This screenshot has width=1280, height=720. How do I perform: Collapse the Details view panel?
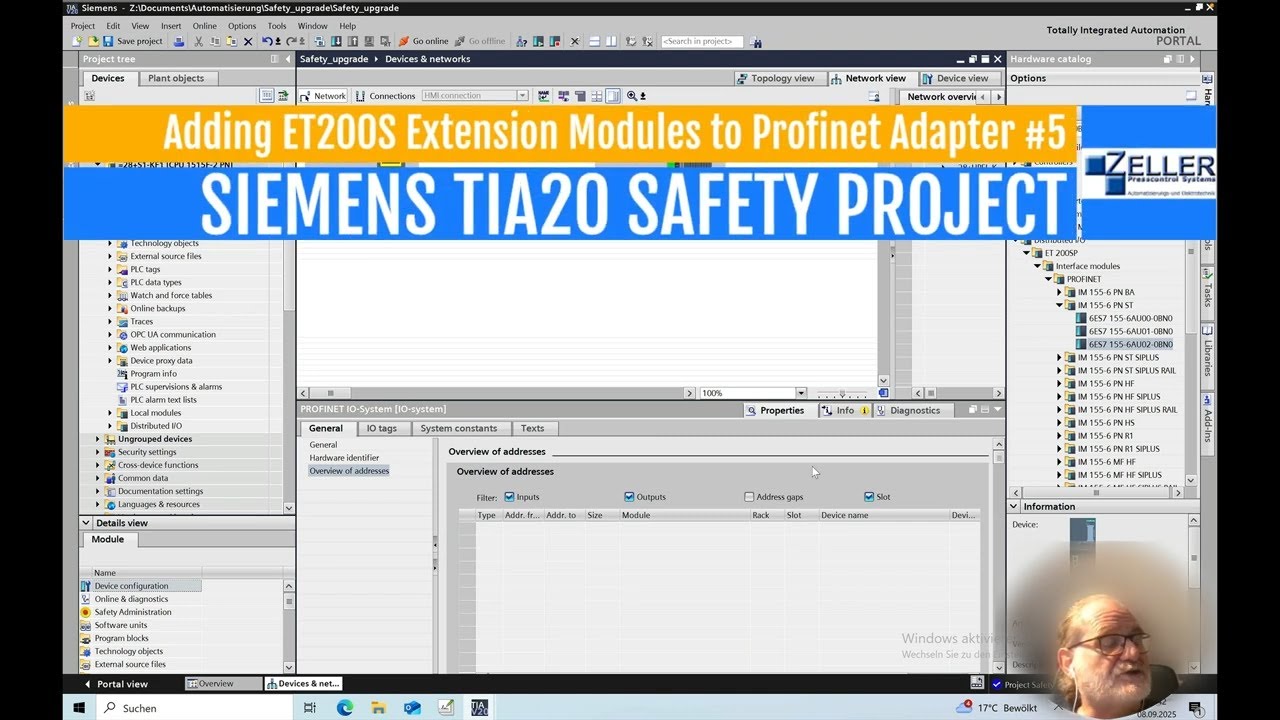(86, 522)
